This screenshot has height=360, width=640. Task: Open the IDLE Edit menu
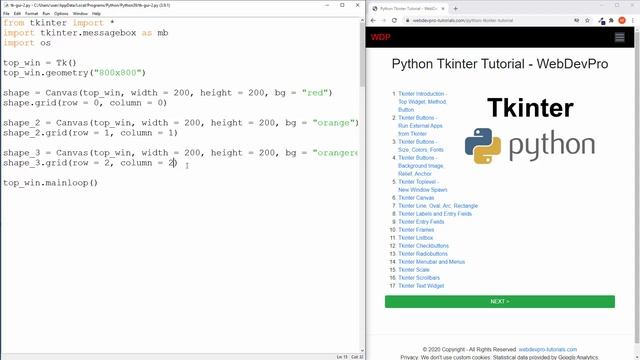pos(17,13)
